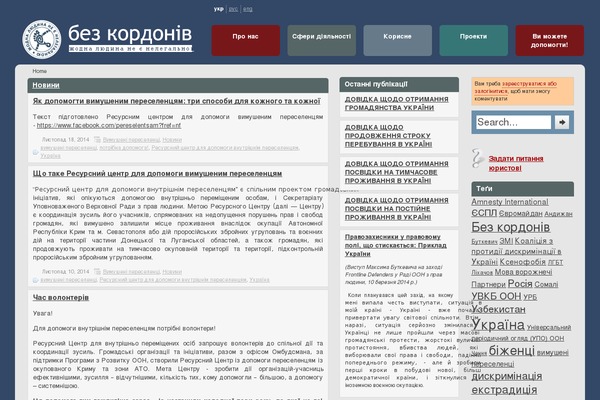Viewport: 600px width, 400px height.
Task: Select the Андижан tag
Action: coord(558,214)
